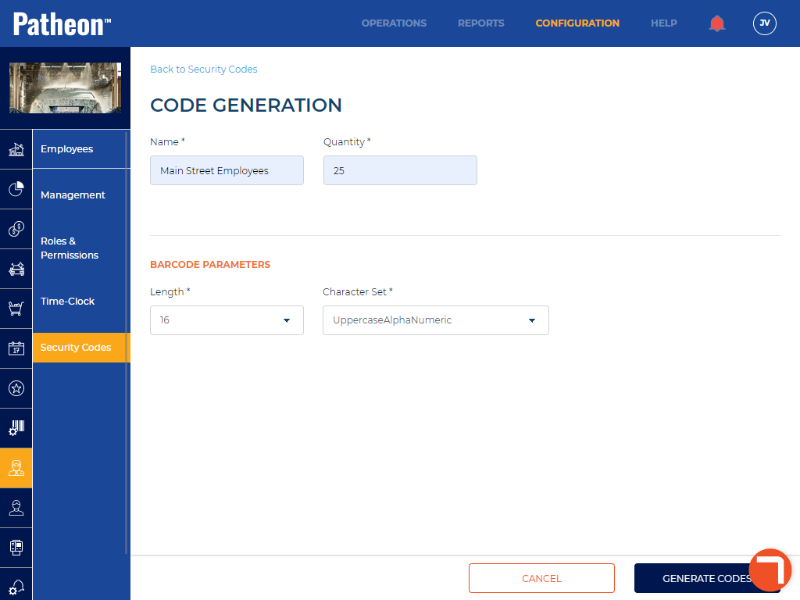Screen dimensions: 800x600
Task: Open Help menu
Action: (664, 23)
